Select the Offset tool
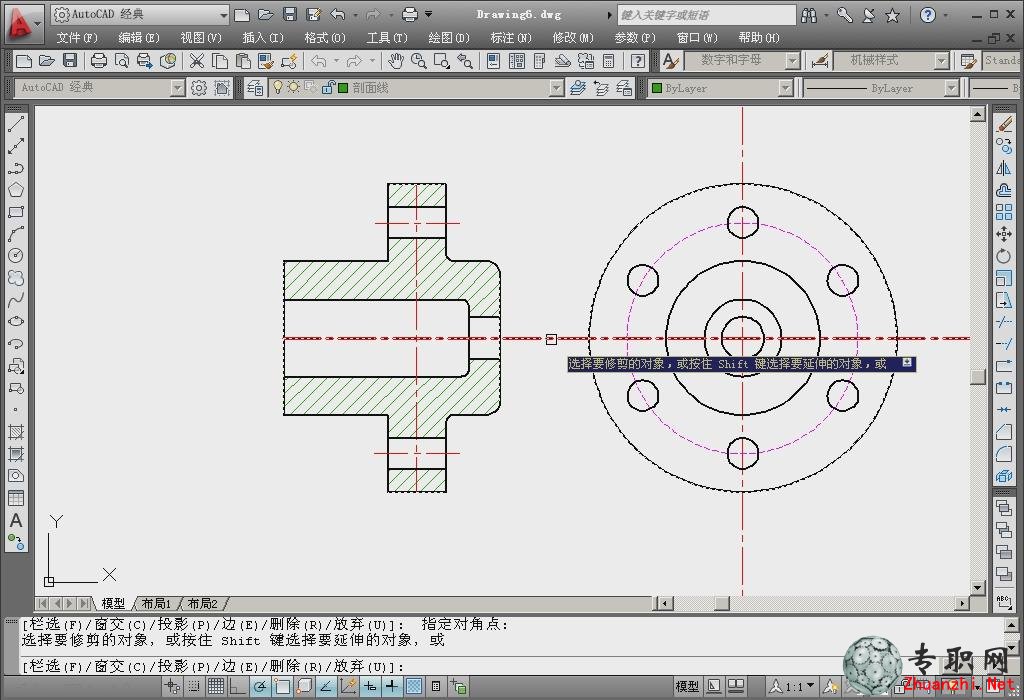Screen dimensions: 1024x700 (1004, 190)
